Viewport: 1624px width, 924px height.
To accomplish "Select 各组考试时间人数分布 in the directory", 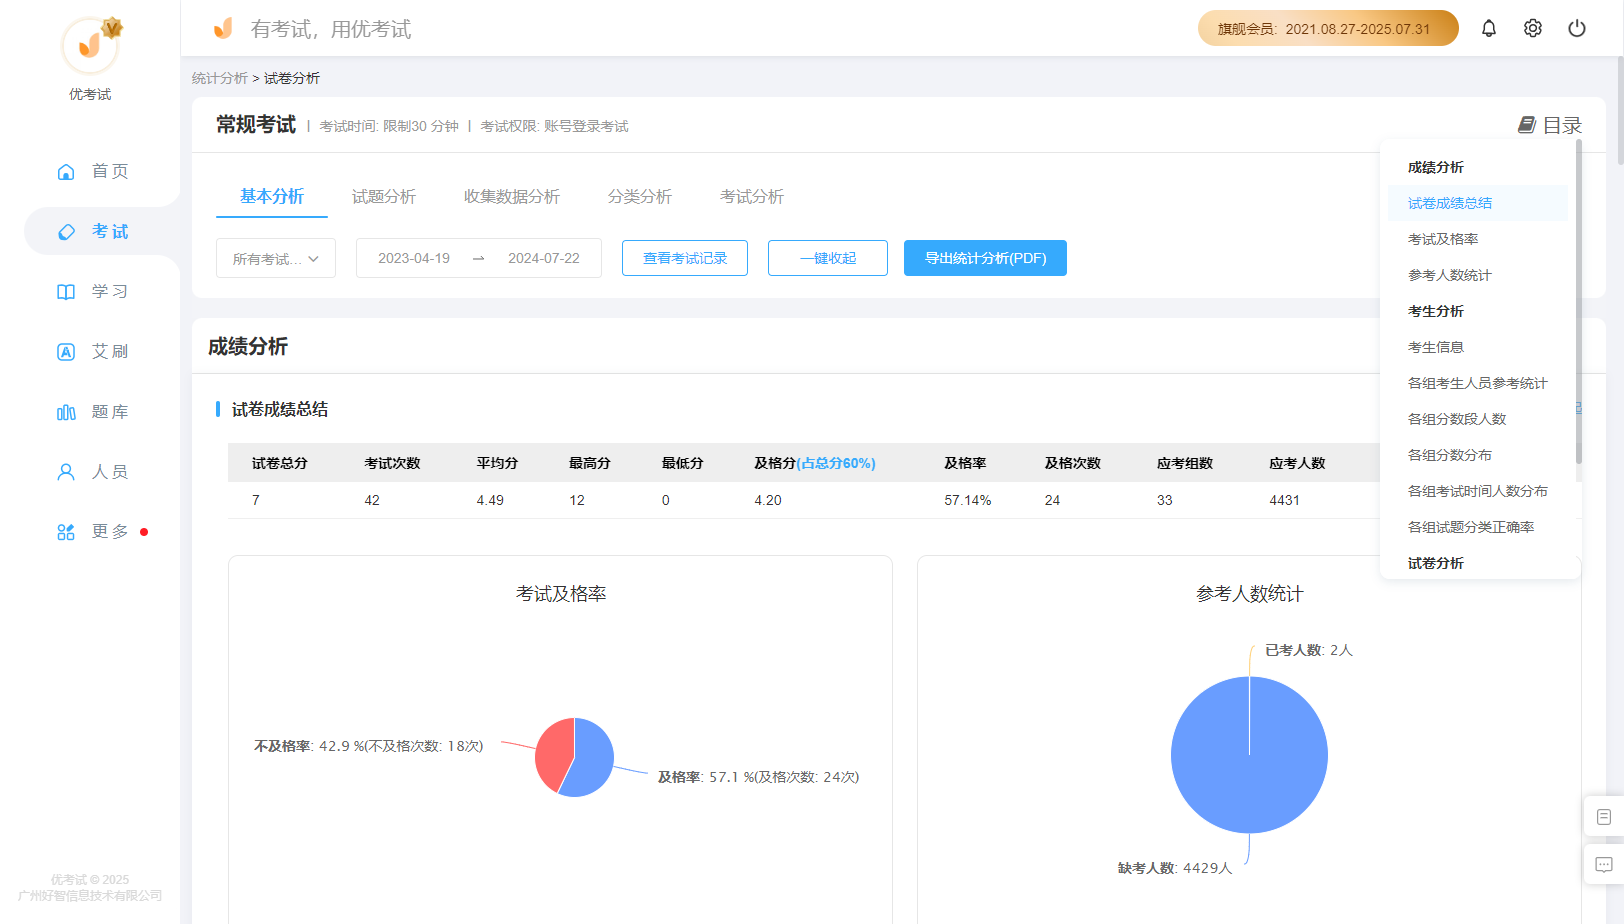I will [x=1478, y=491].
